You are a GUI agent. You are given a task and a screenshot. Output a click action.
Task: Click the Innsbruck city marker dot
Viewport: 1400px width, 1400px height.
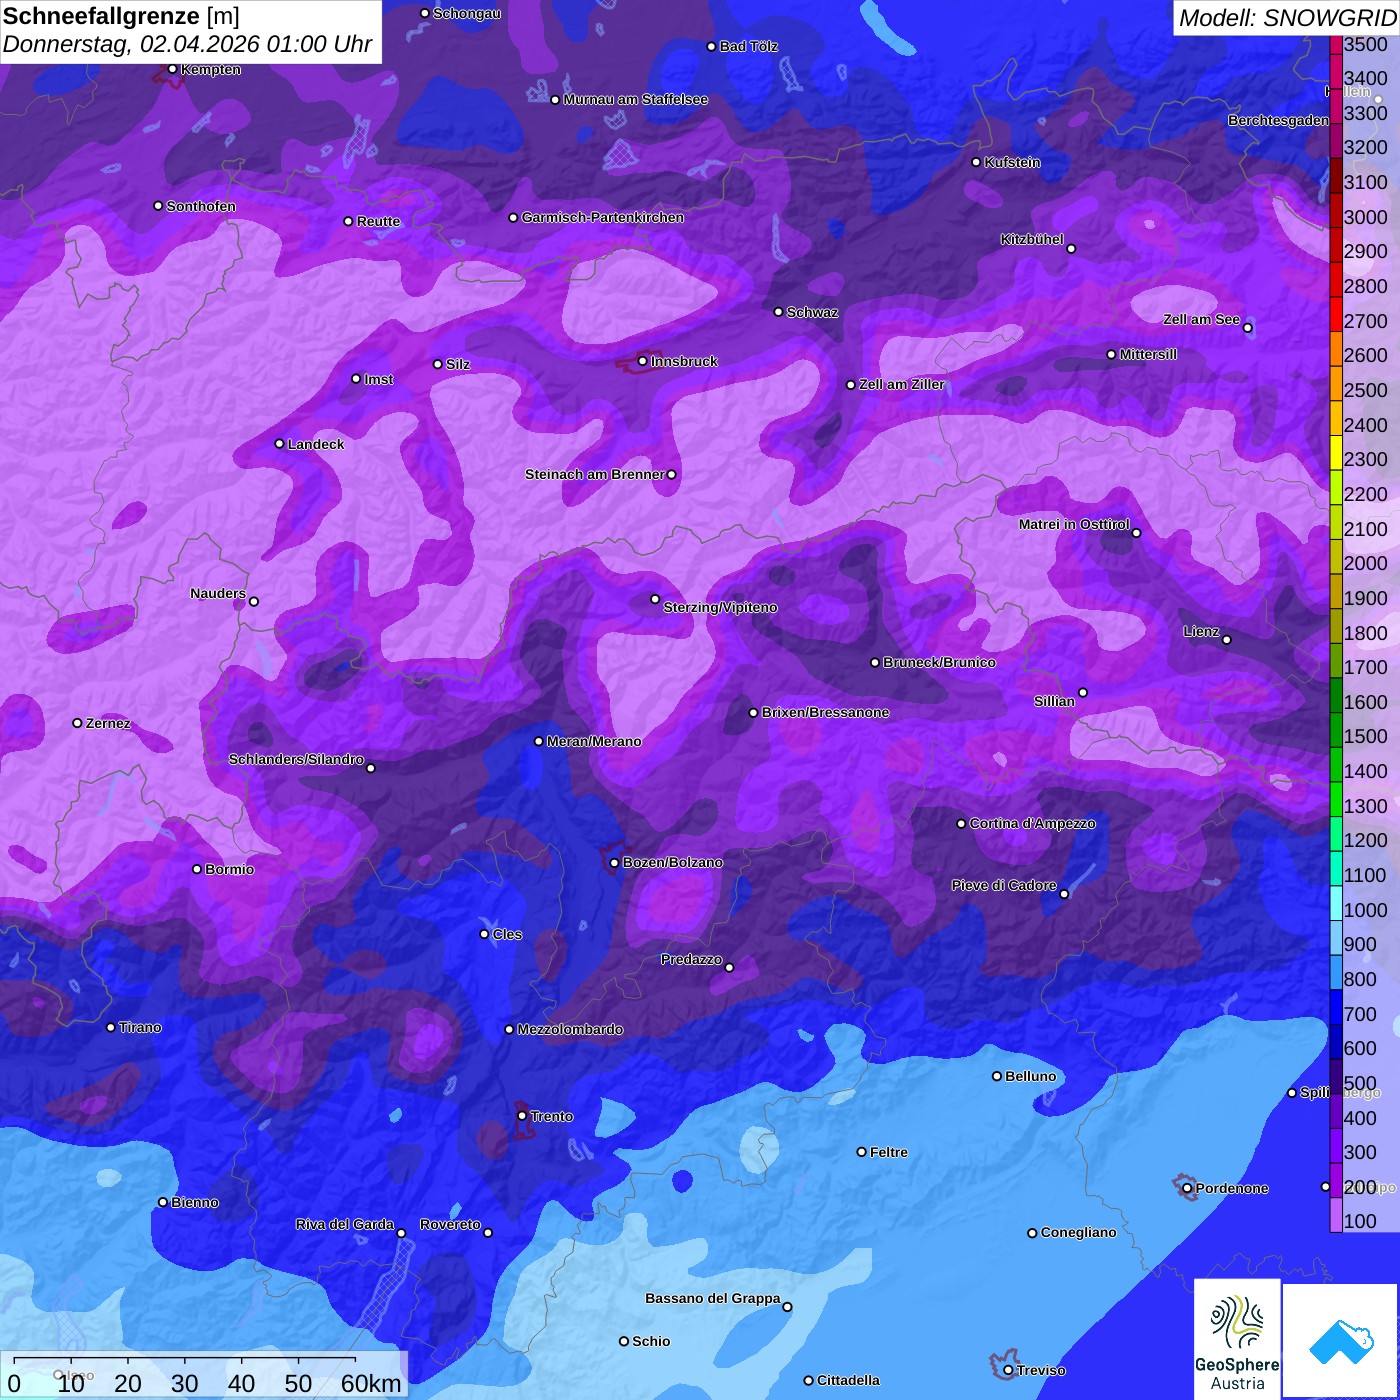(643, 361)
